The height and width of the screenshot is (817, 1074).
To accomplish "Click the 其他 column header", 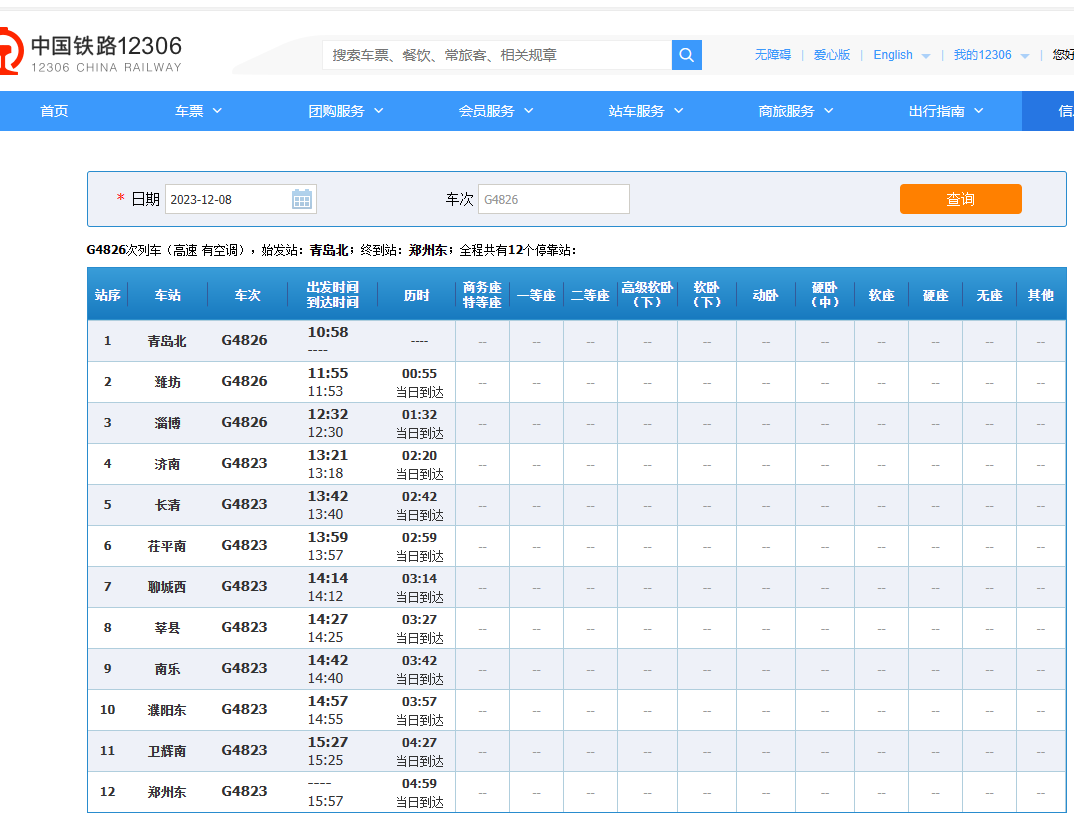I will click(x=1040, y=295).
